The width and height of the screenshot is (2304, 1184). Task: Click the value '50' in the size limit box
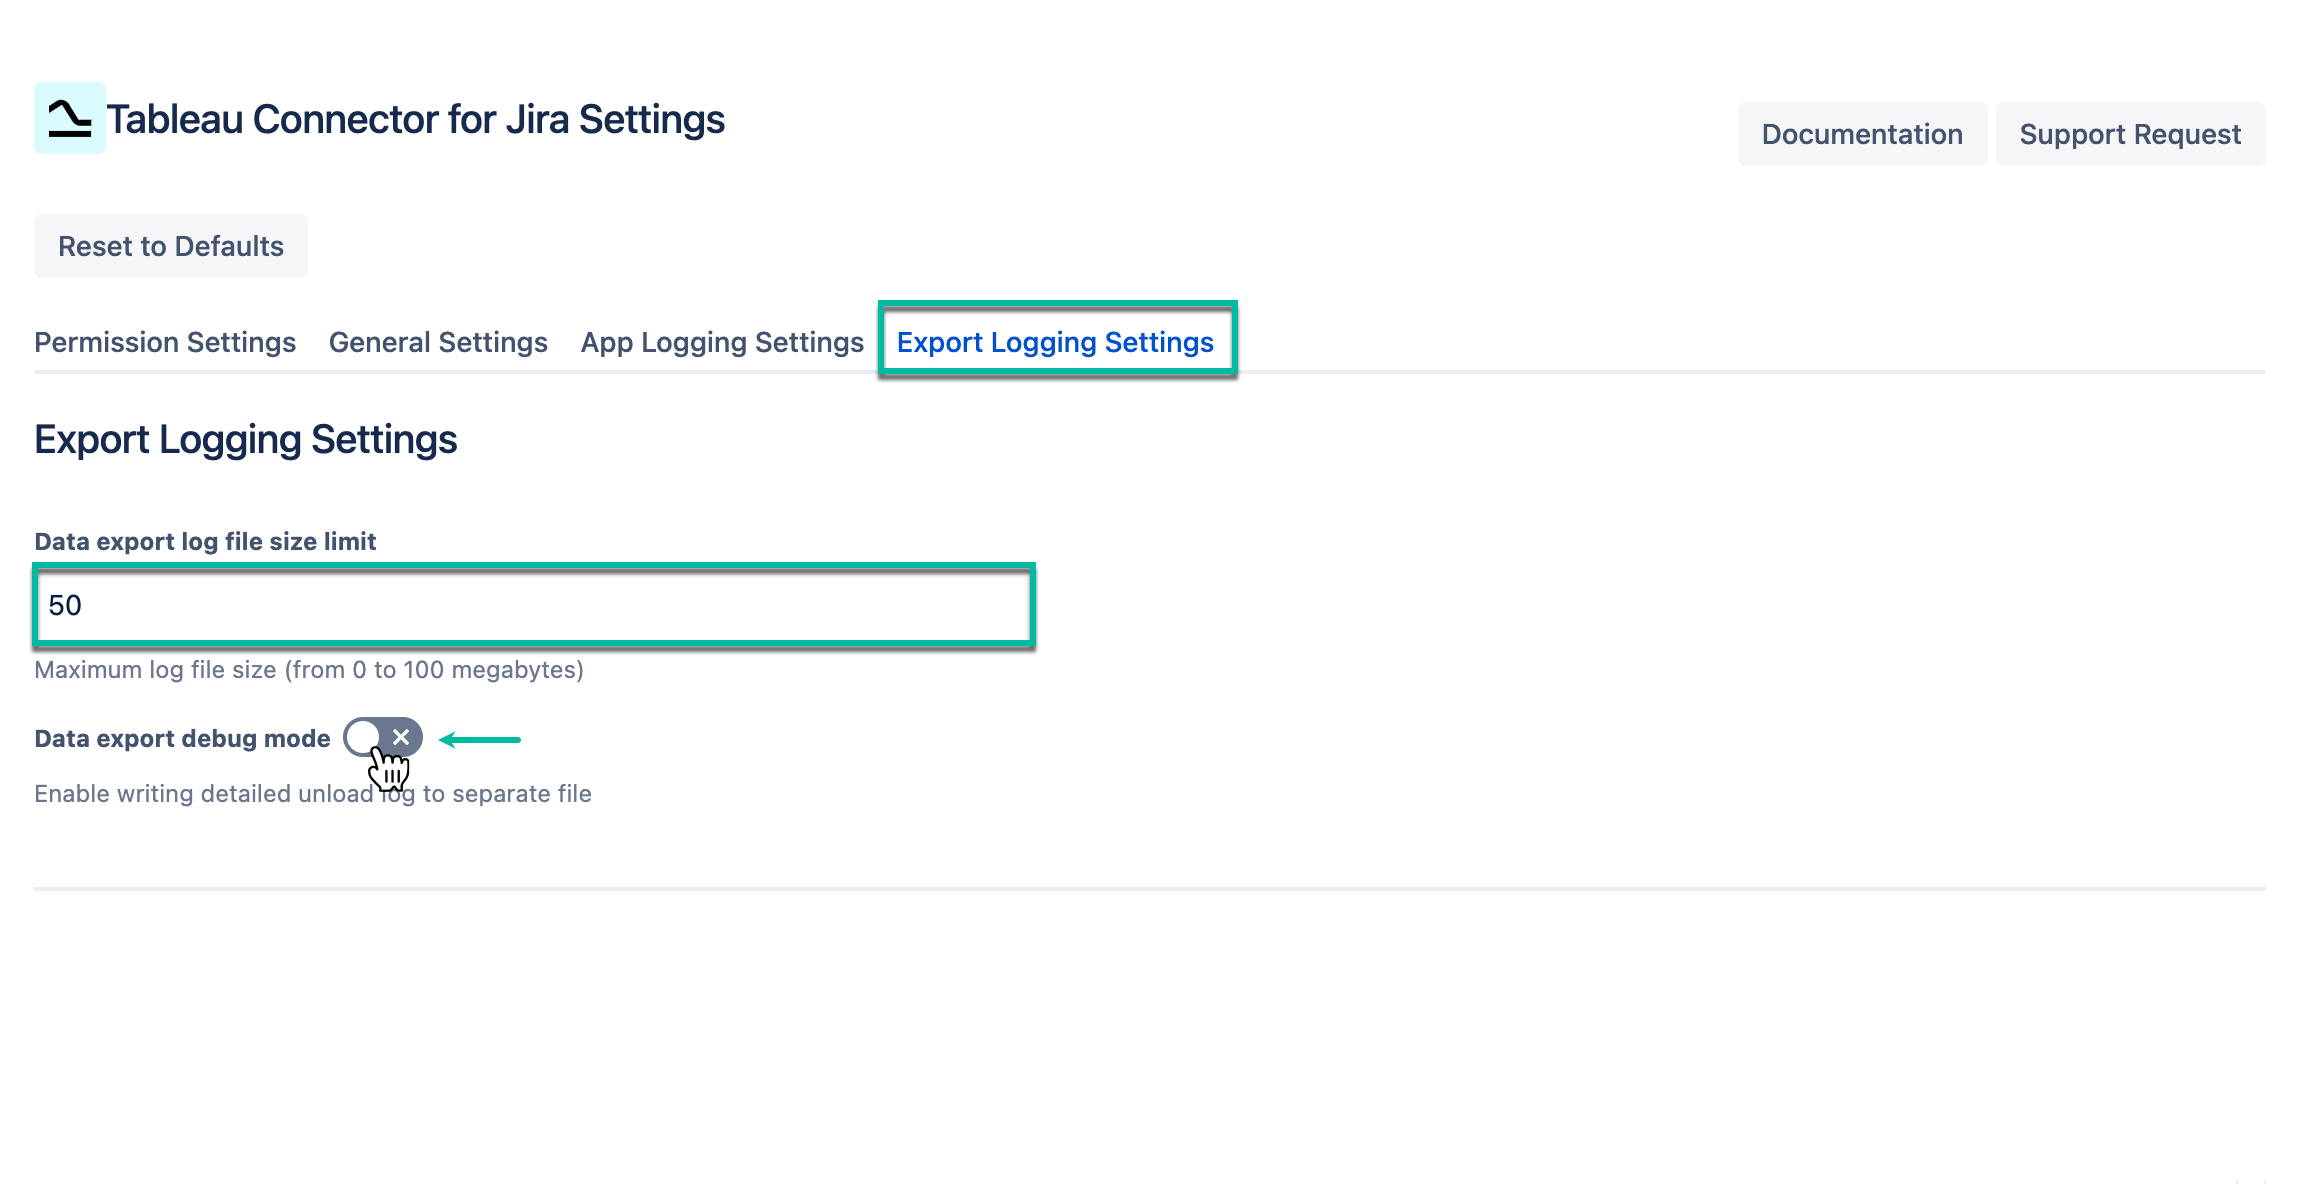pos(65,605)
